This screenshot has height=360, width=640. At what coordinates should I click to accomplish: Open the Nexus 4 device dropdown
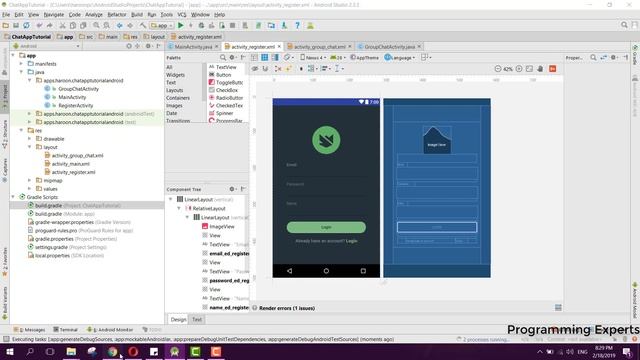313,58
